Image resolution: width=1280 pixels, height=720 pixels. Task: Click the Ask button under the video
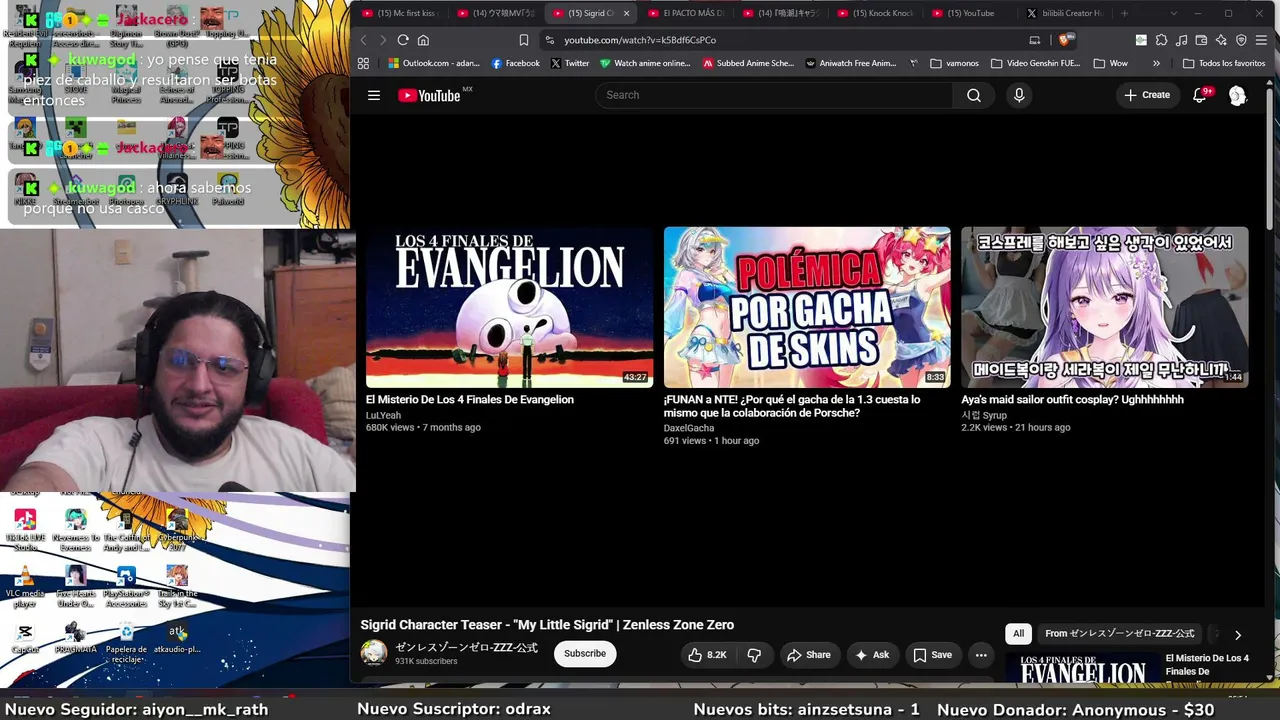(872, 655)
